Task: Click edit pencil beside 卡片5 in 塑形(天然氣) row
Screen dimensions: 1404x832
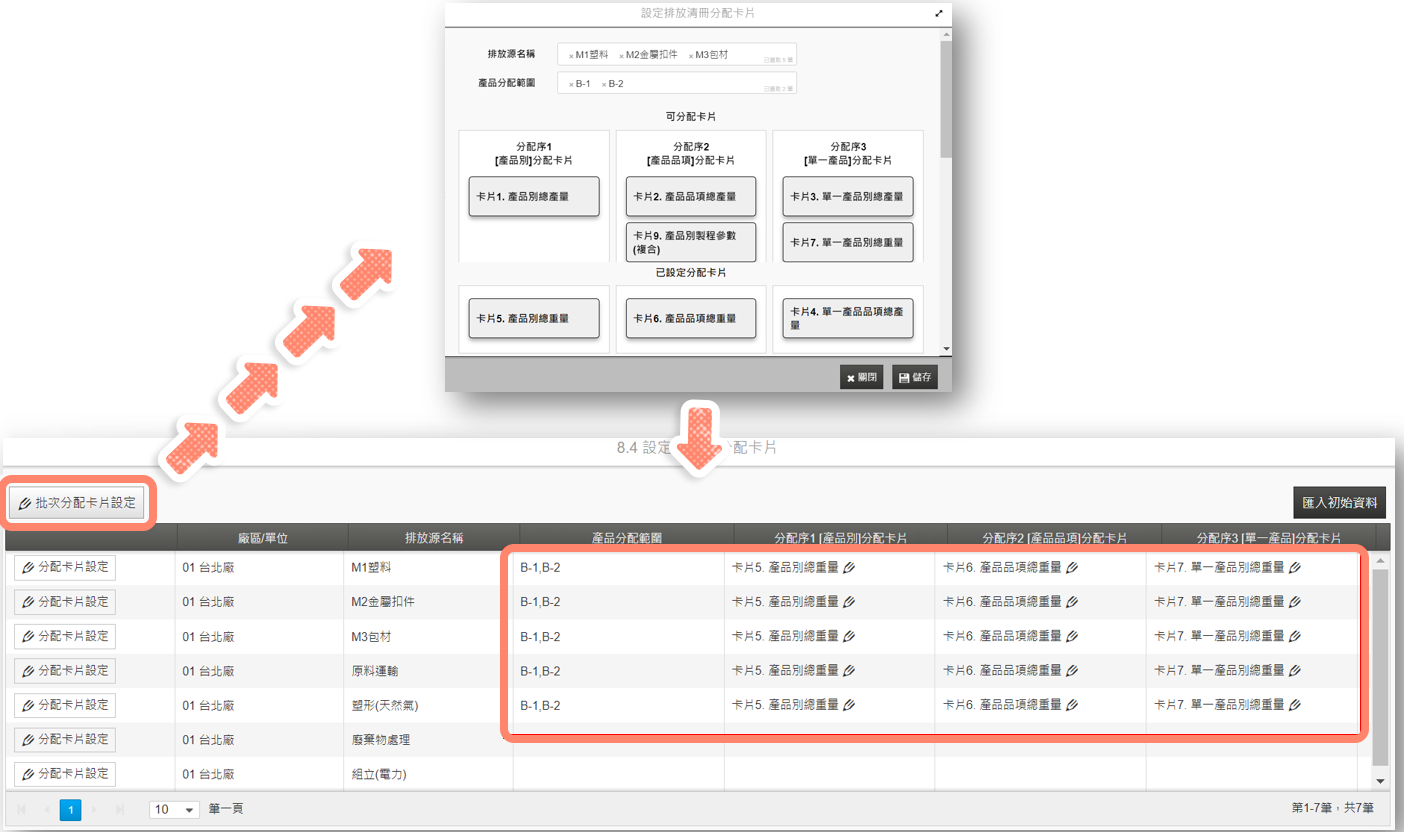Action: pyautogui.click(x=849, y=705)
